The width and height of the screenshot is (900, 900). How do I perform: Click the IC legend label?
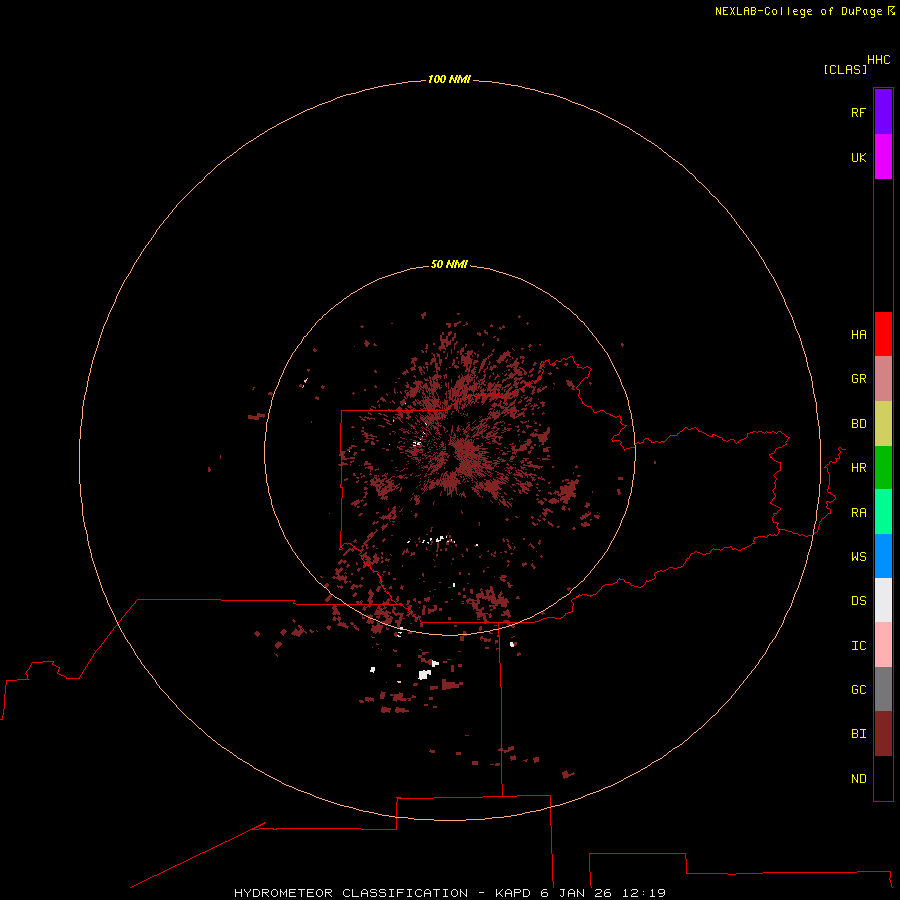[x=858, y=646]
